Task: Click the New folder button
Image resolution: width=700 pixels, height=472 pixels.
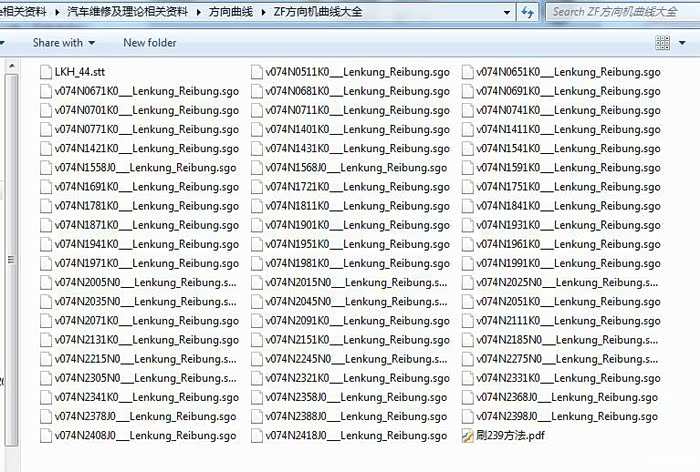Action: pyautogui.click(x=150, y=43)
